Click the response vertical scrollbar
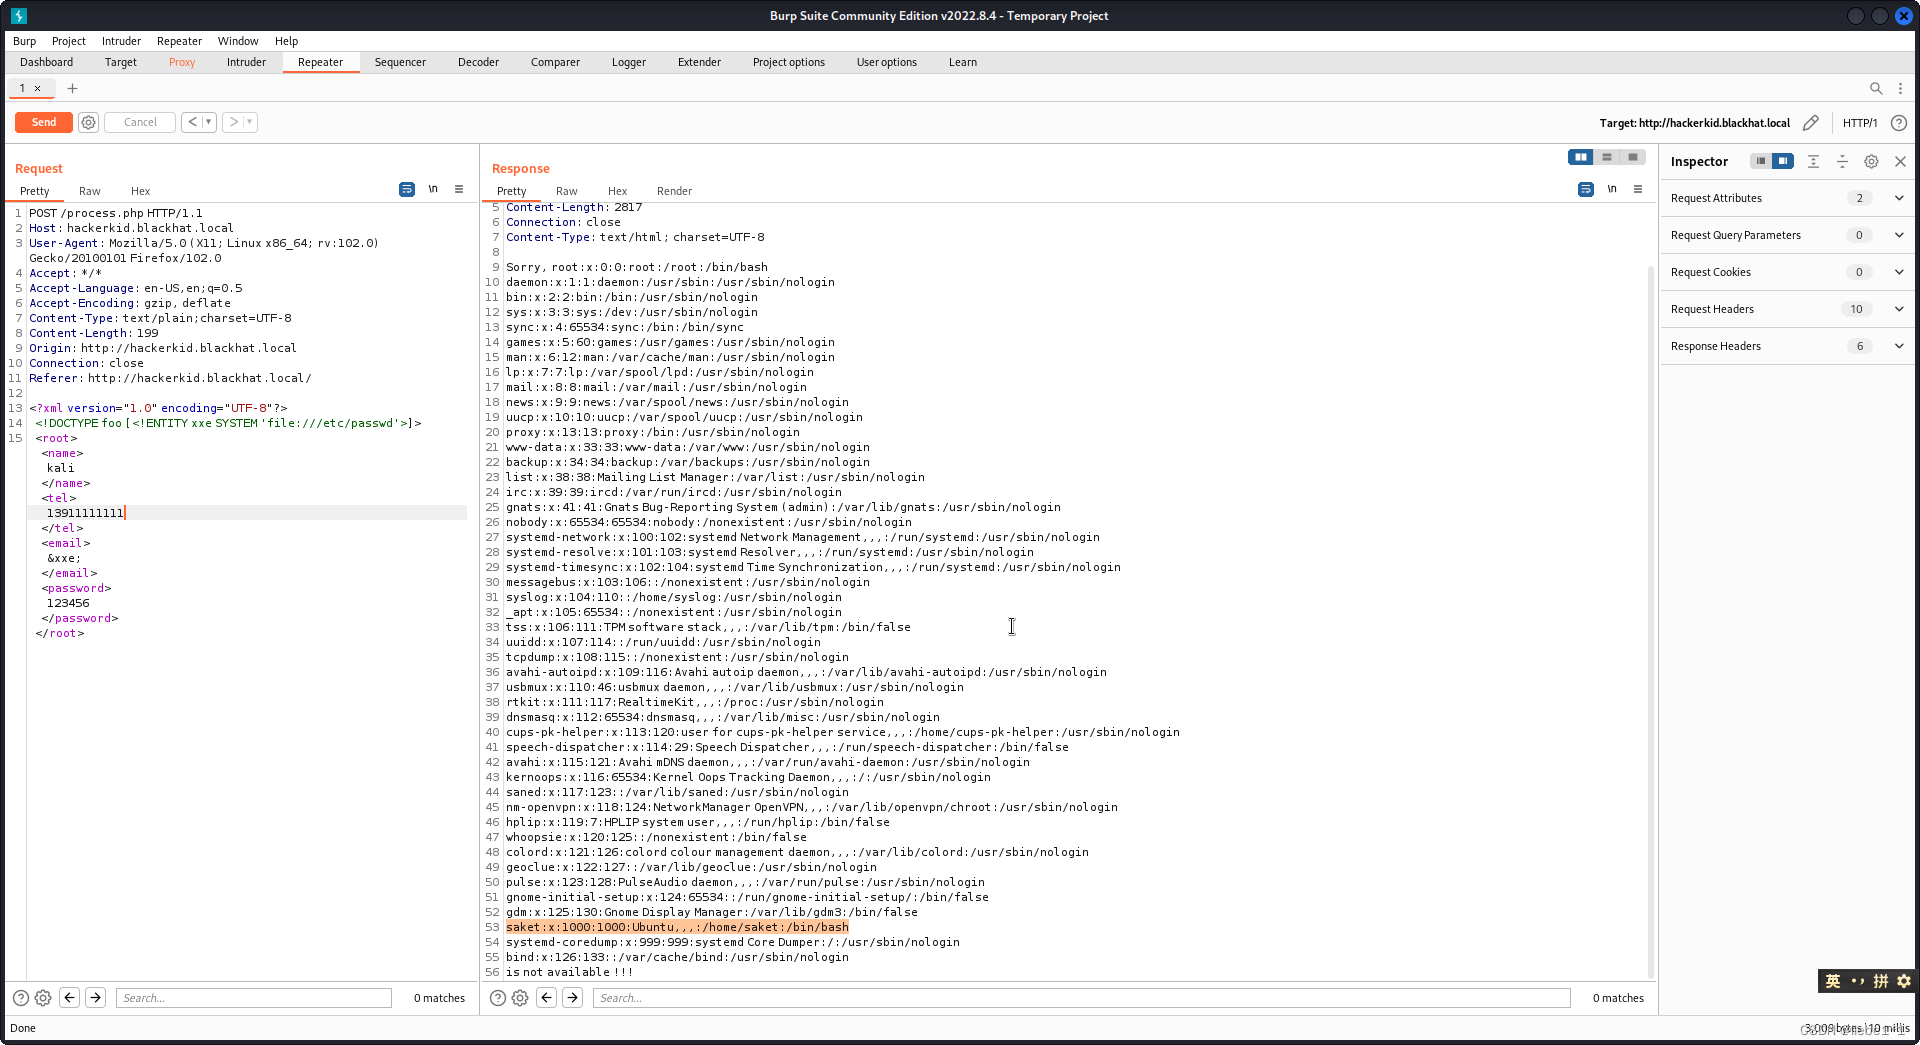The image size is (1920, 1045). (1651, 620)
